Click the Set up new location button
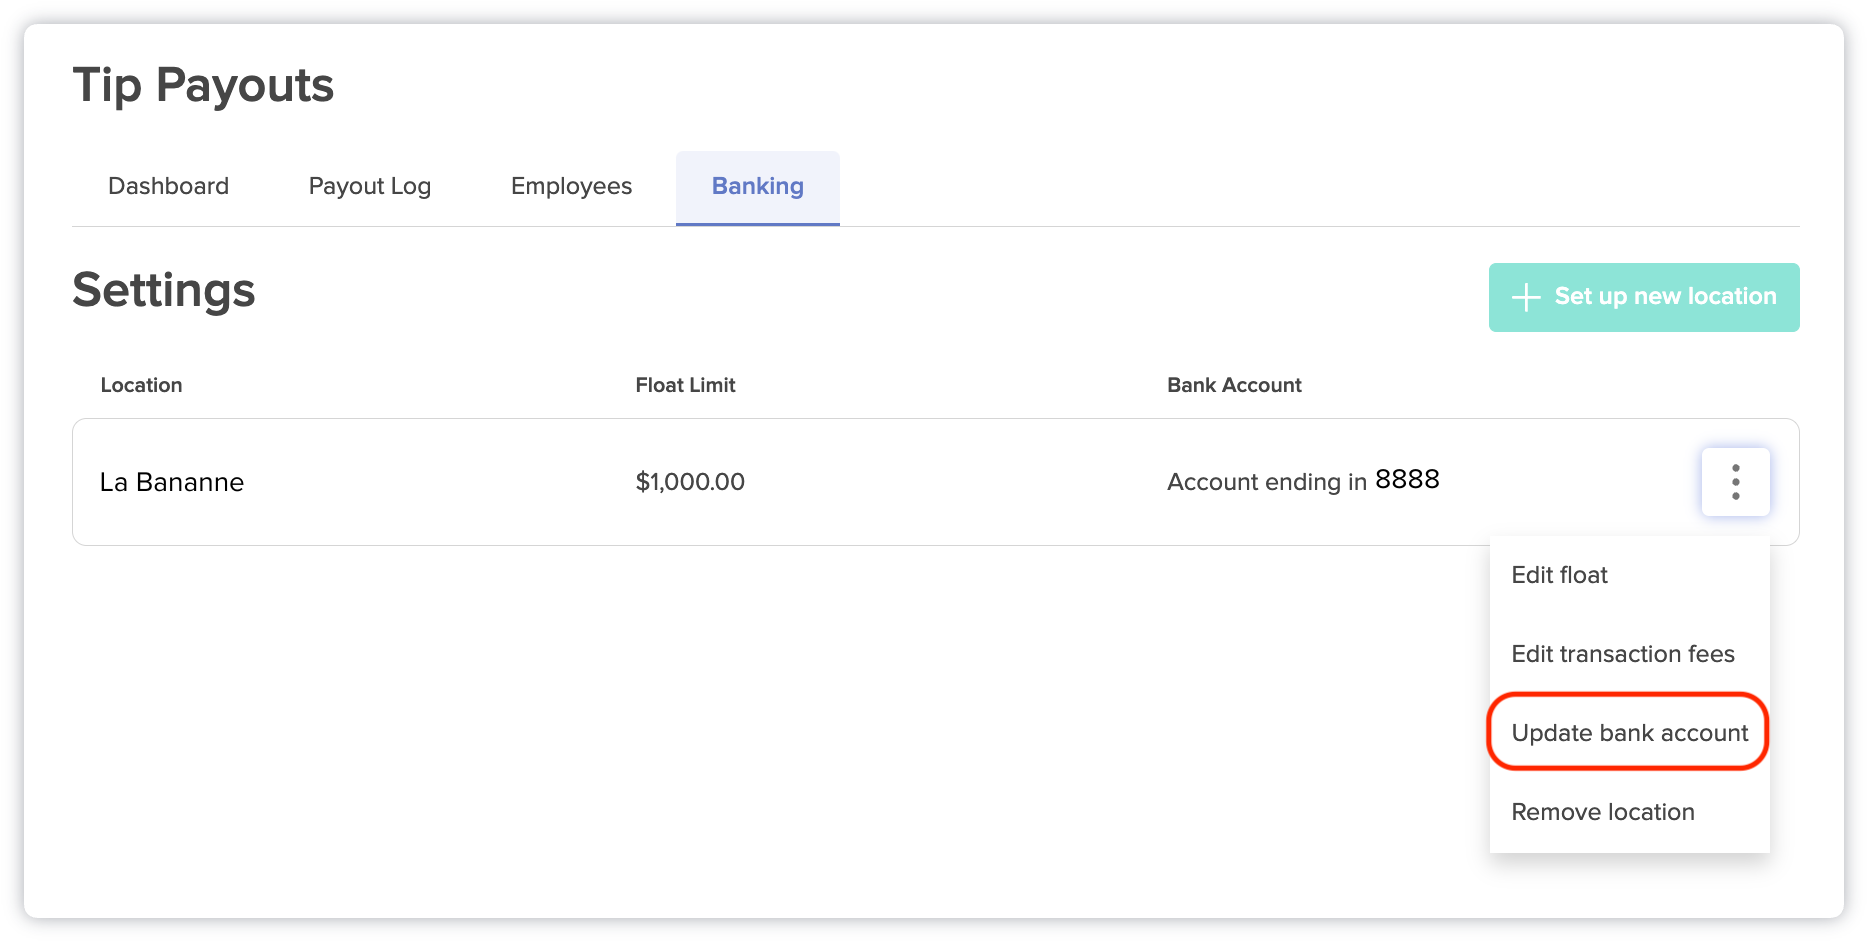 pyautogui.click(x=1643, y=297)
